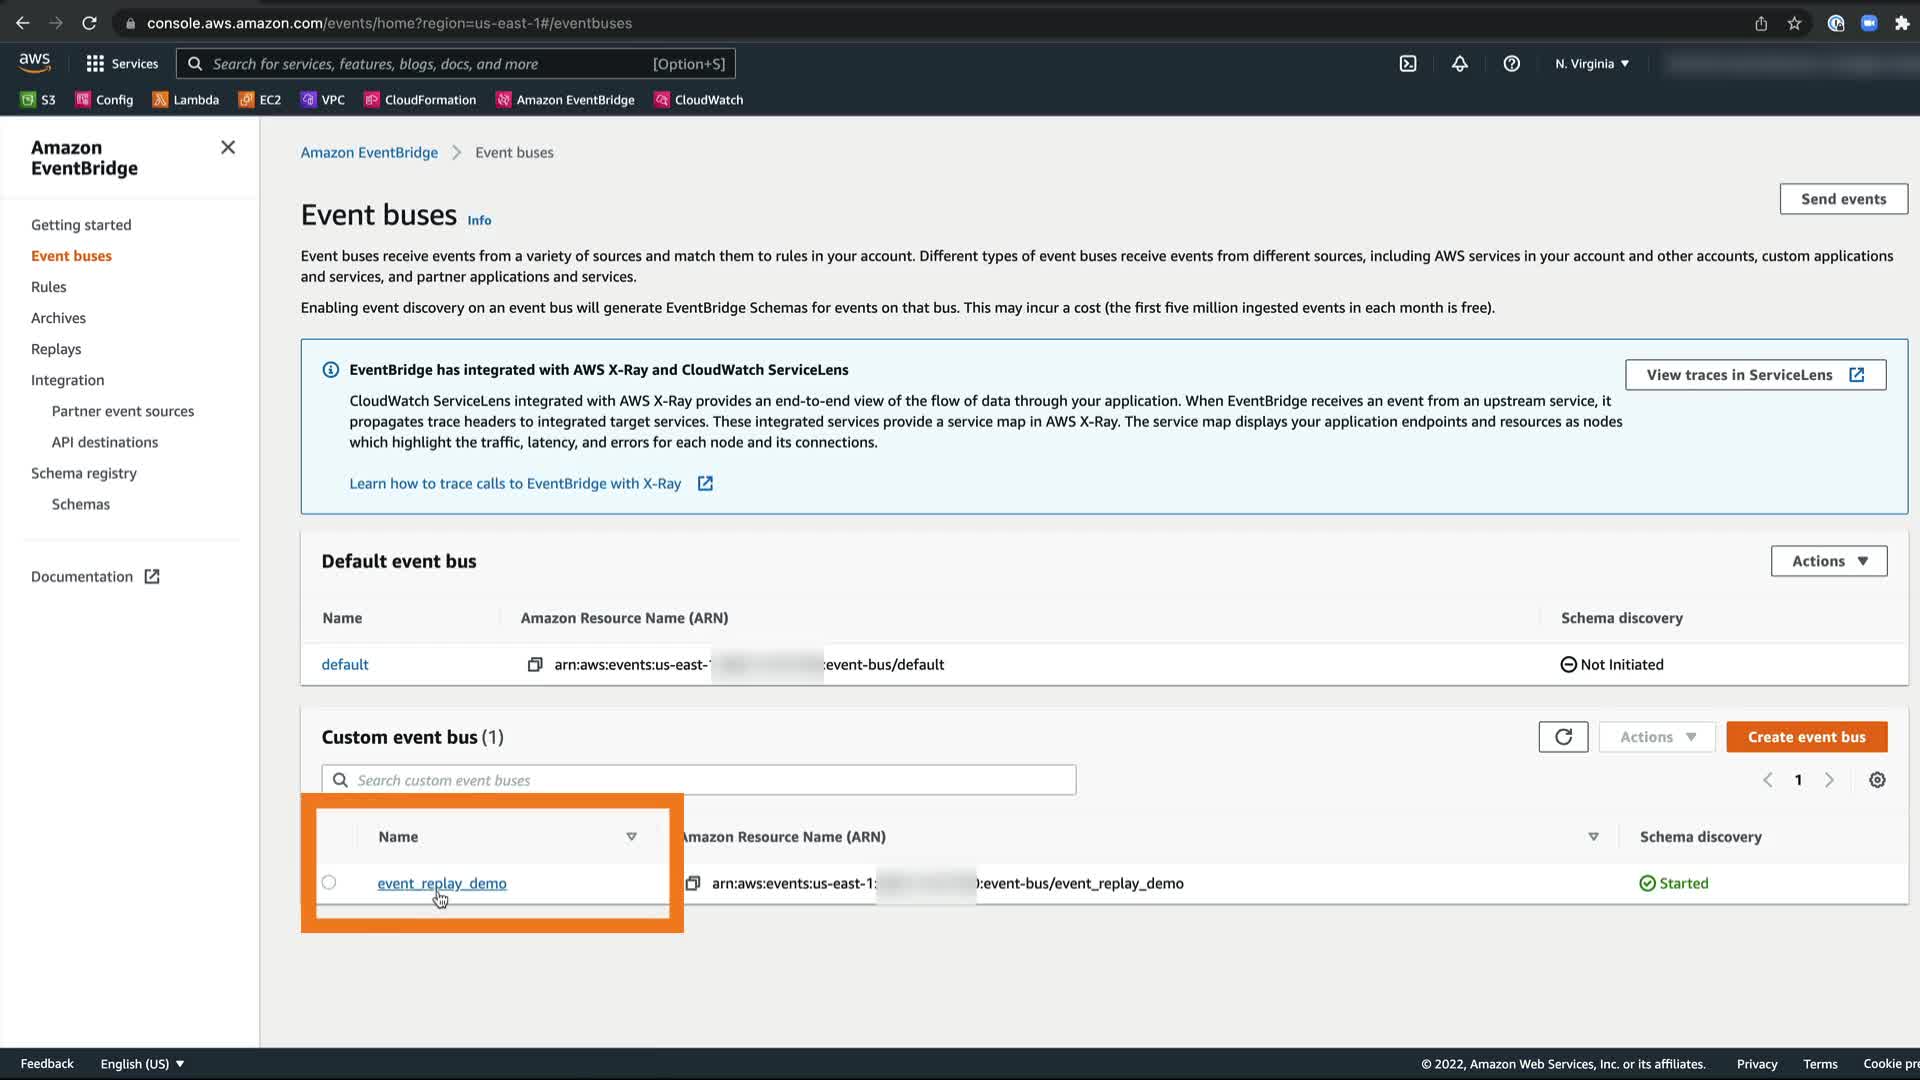Go to Archives in the sidebar
The image size is (1920, 1080).
pyautogui.click(x=58, y=318)
